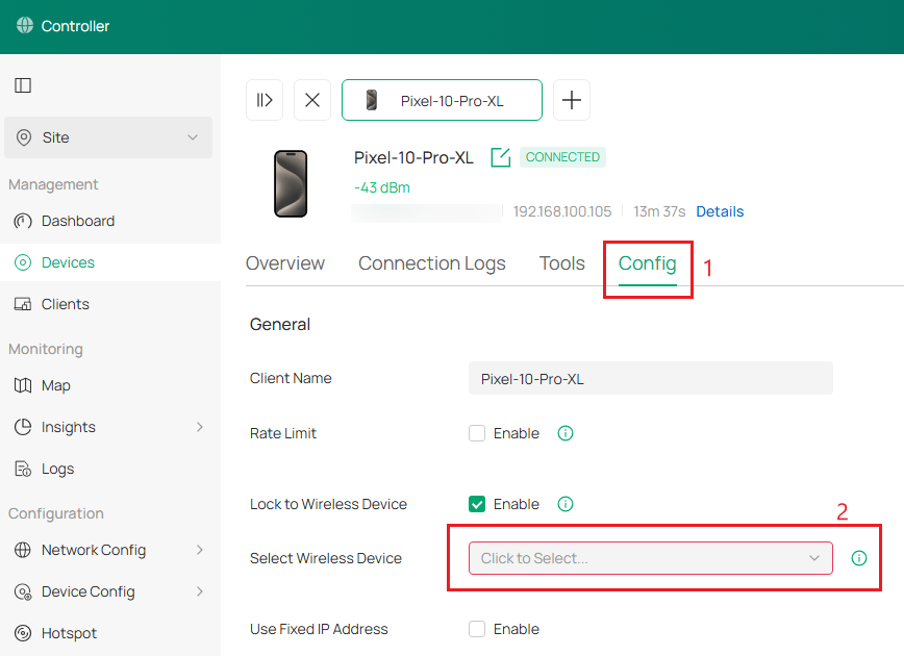The height and width of the screenshot is (656, 904).
Task: Click the 13m 37s uptime value
Action: (660, 212)
